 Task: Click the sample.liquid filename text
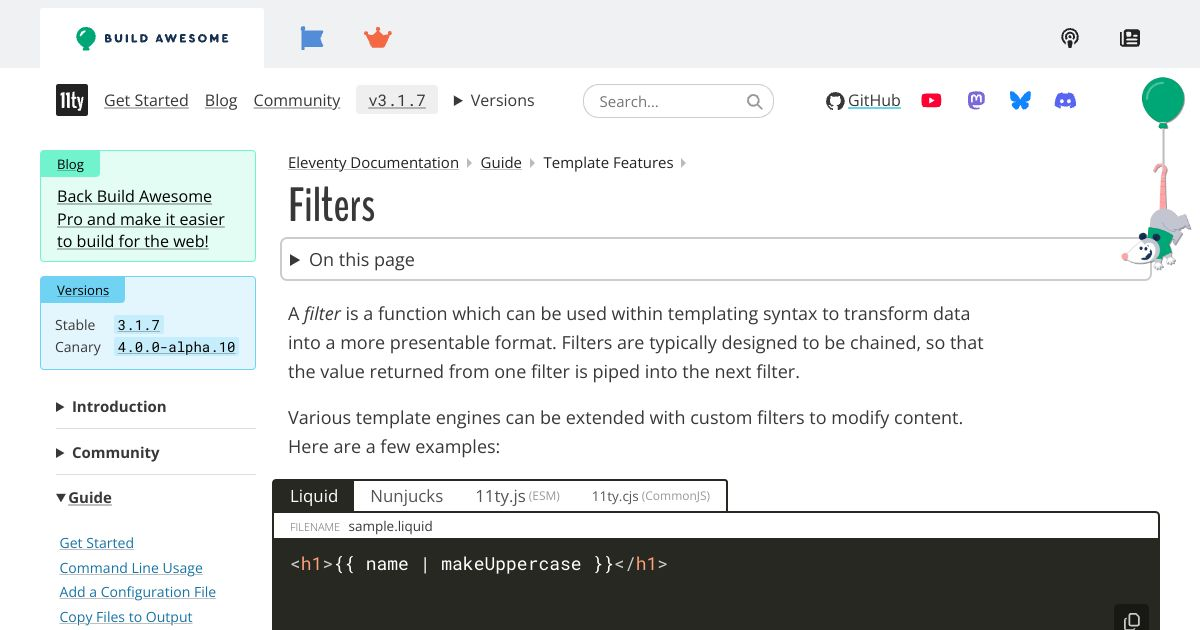(390, 526)
